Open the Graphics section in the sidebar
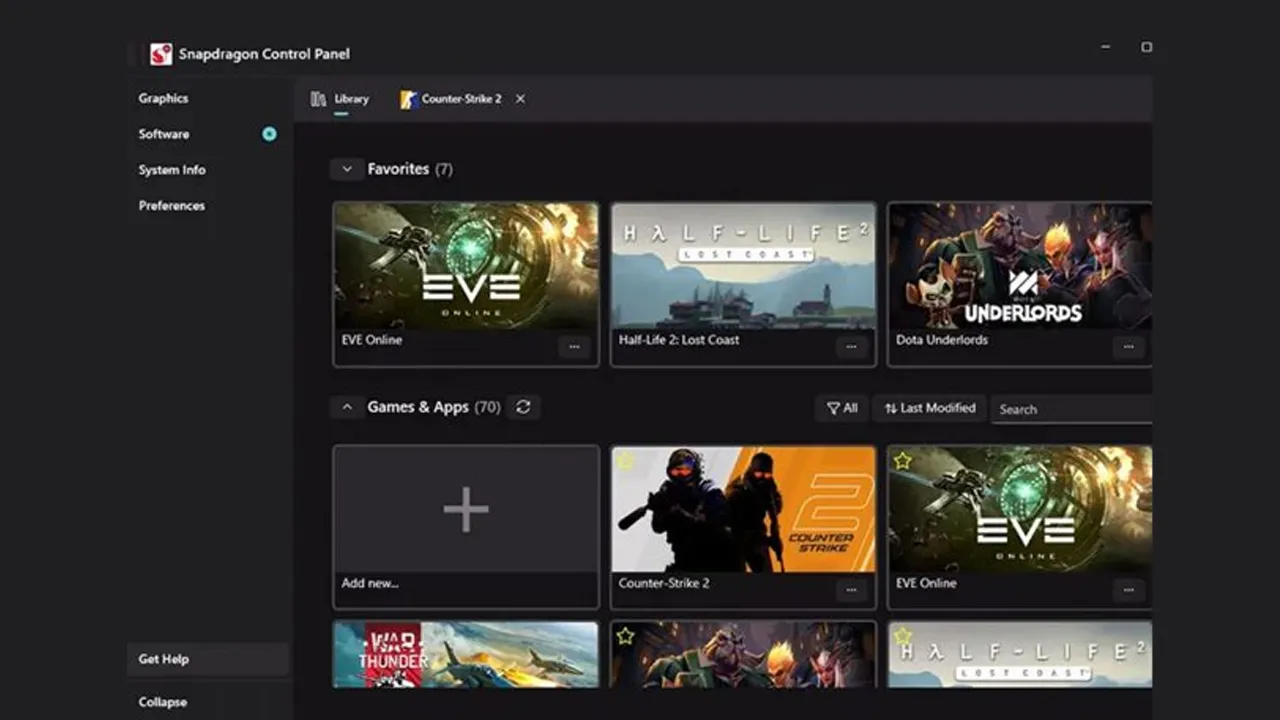The height and width of the screenshot is (720, 1280). point(163,98)
